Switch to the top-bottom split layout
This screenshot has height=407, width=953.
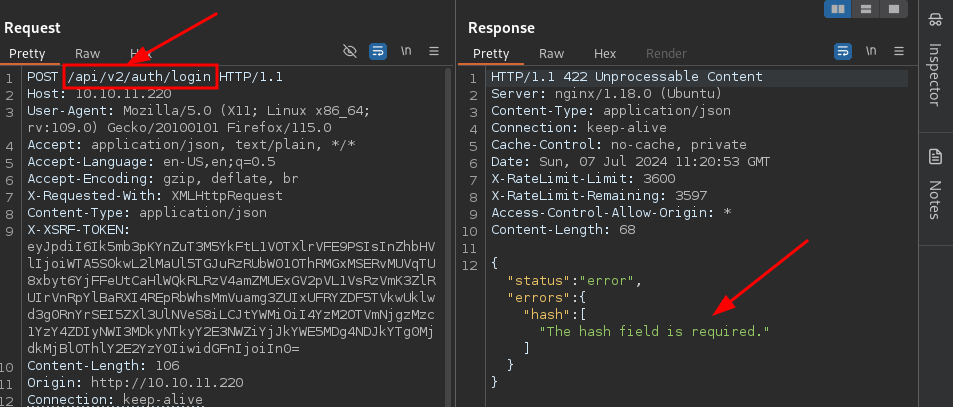866,9
